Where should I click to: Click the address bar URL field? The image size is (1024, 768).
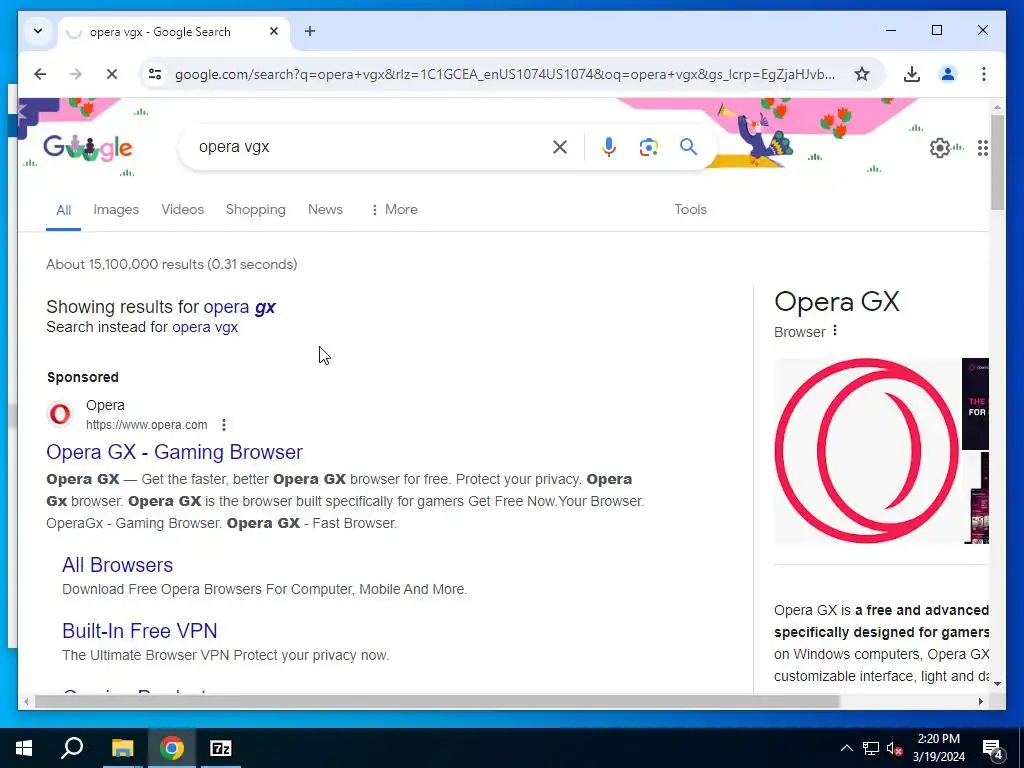click(504, 74)
